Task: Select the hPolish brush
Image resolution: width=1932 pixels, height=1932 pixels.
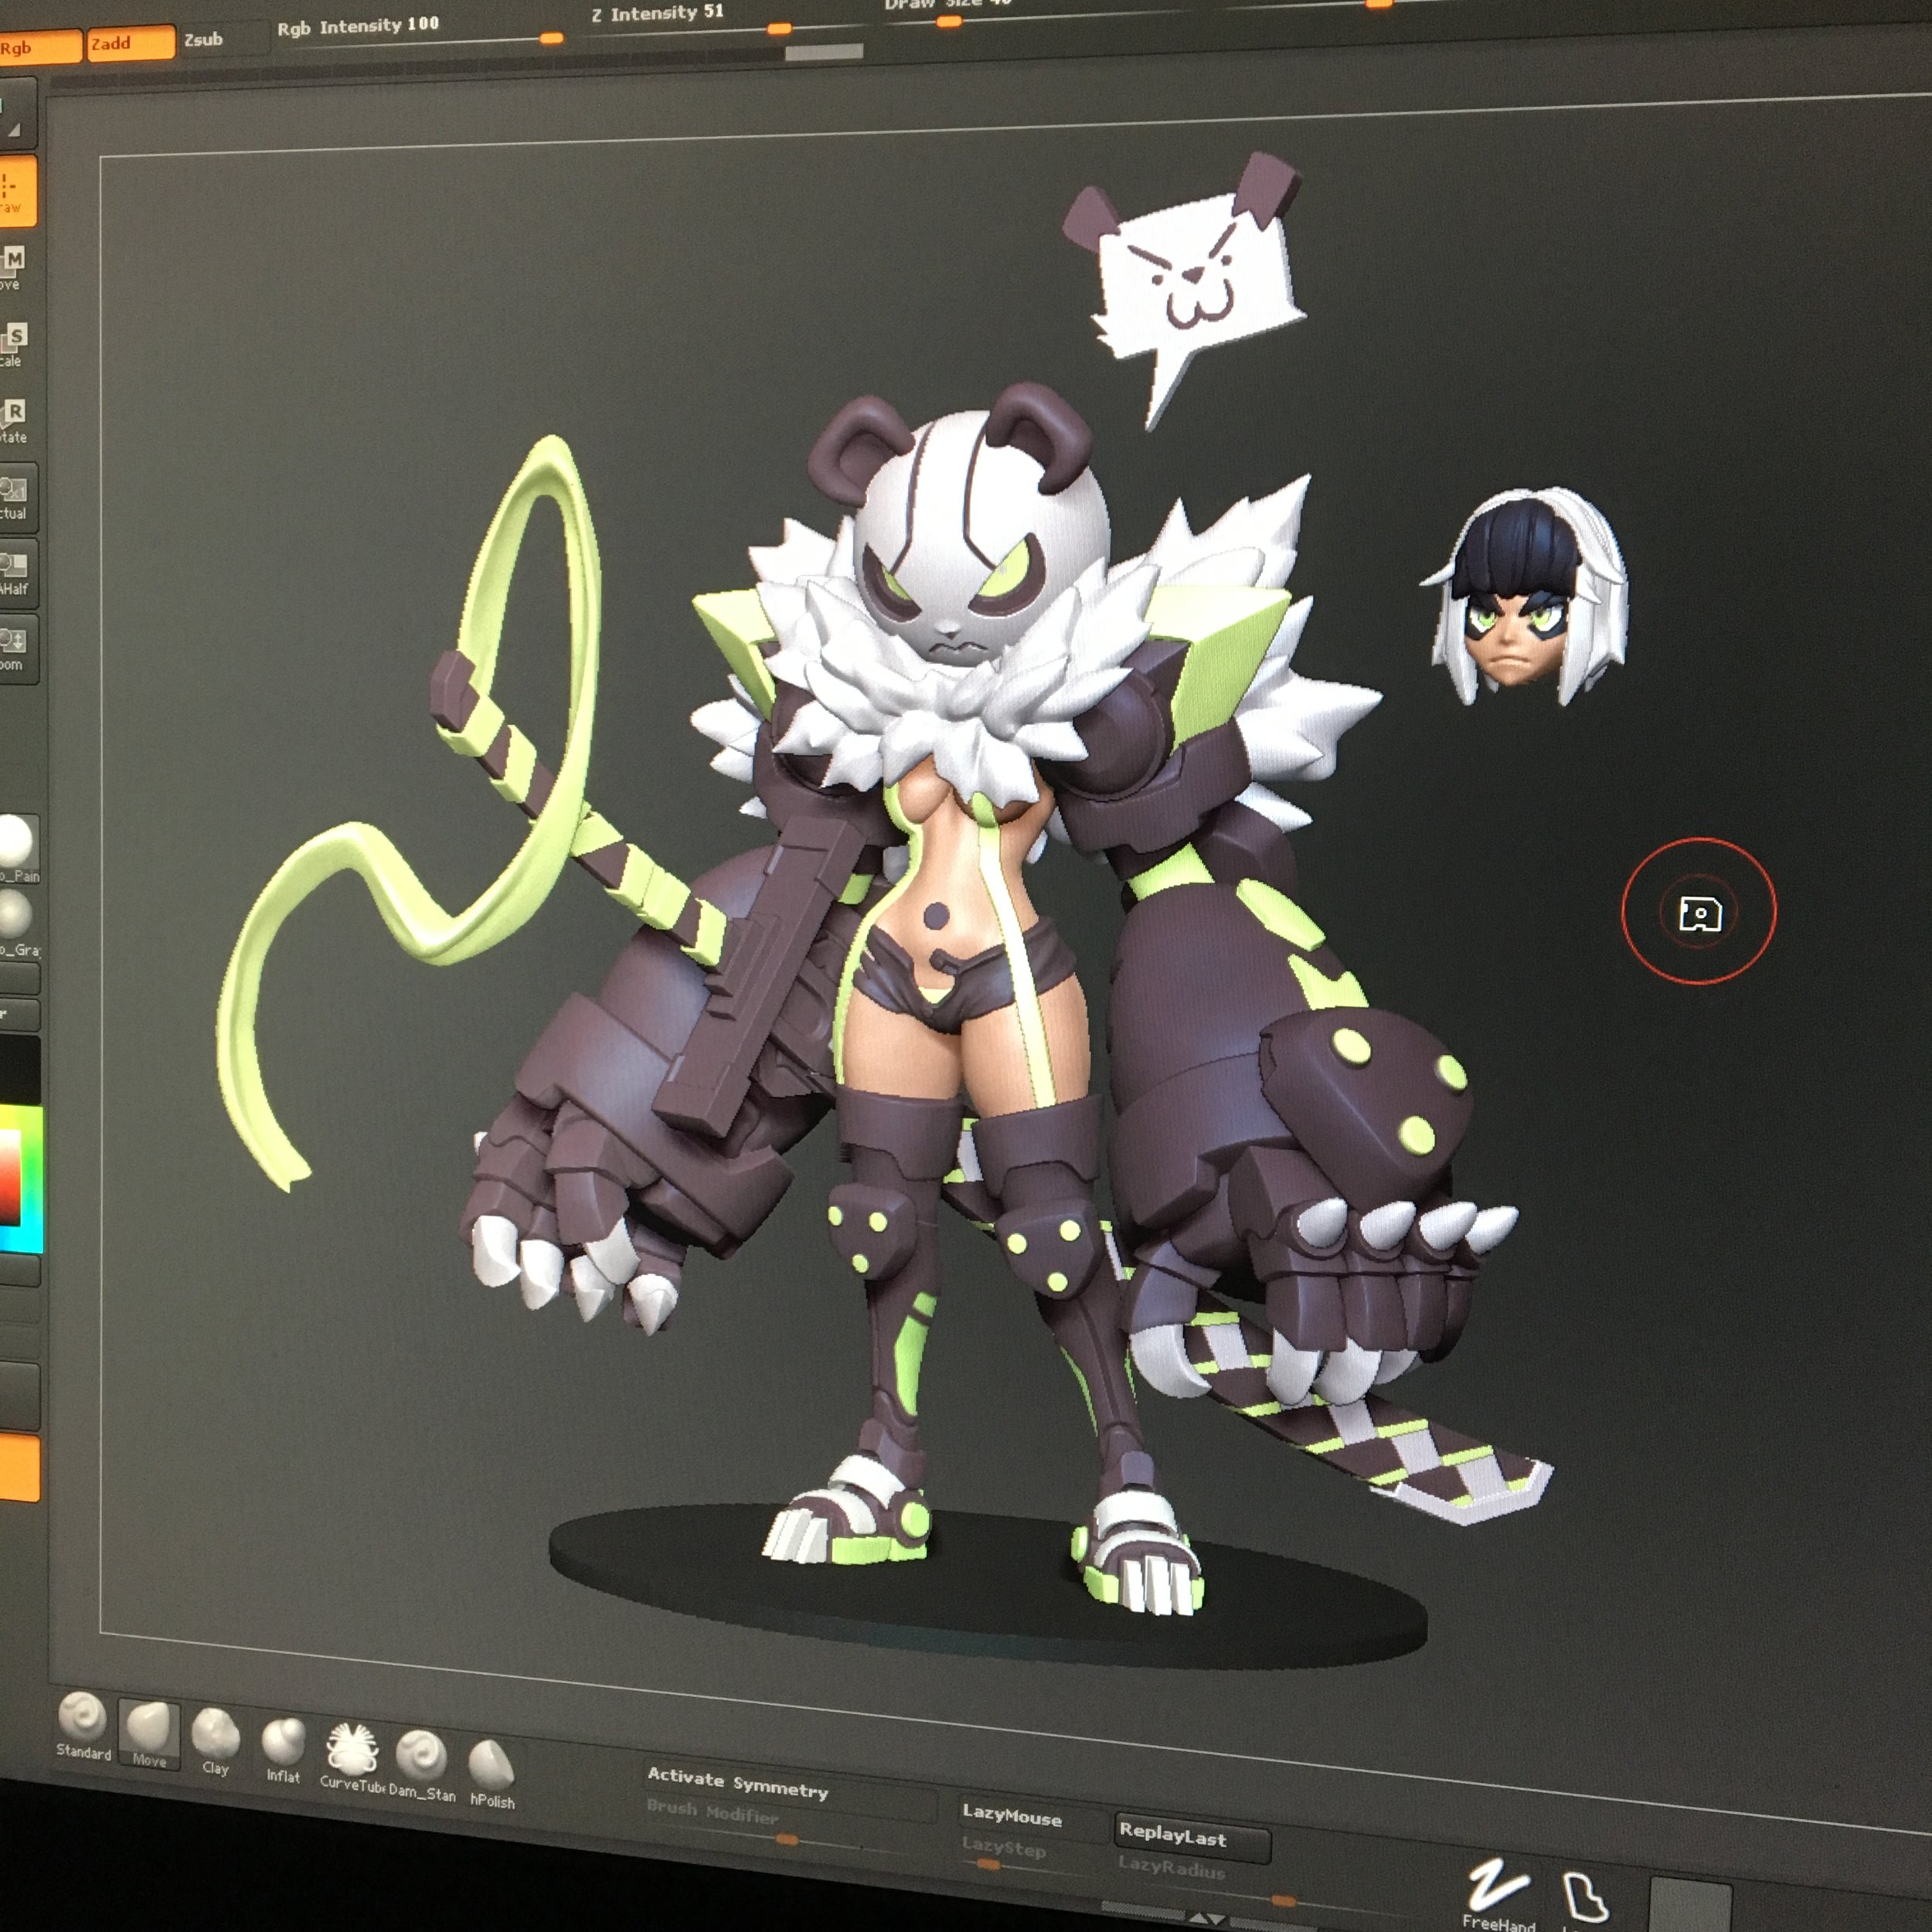Action: [x=491, y=1768]
